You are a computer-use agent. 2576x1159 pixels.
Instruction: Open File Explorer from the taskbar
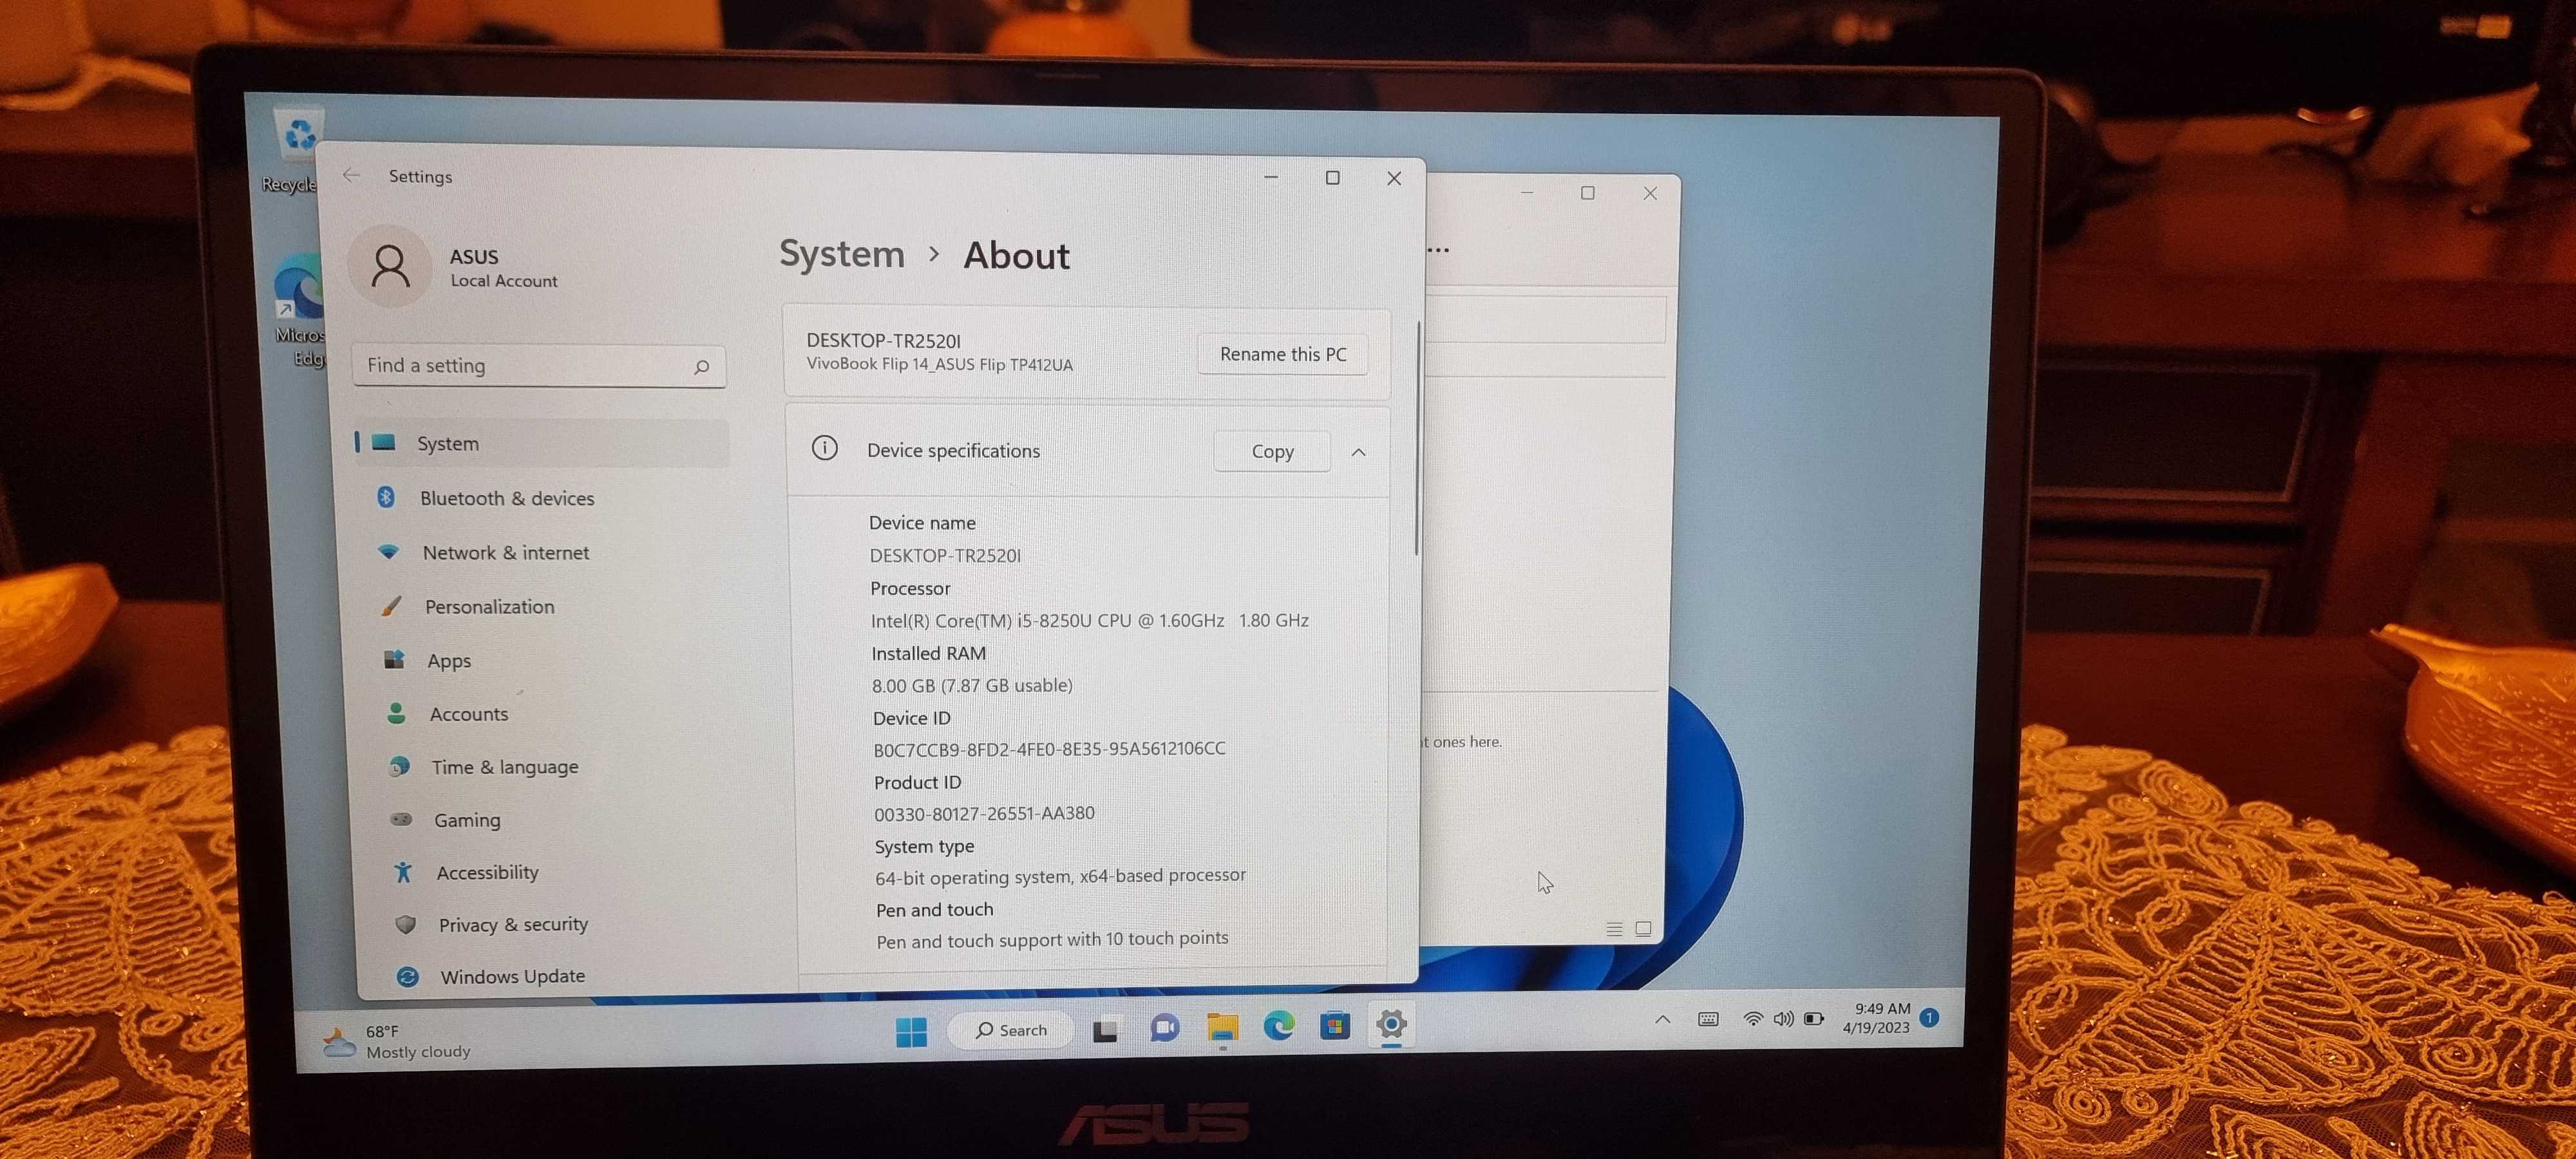click(x=1222, y=1026)
